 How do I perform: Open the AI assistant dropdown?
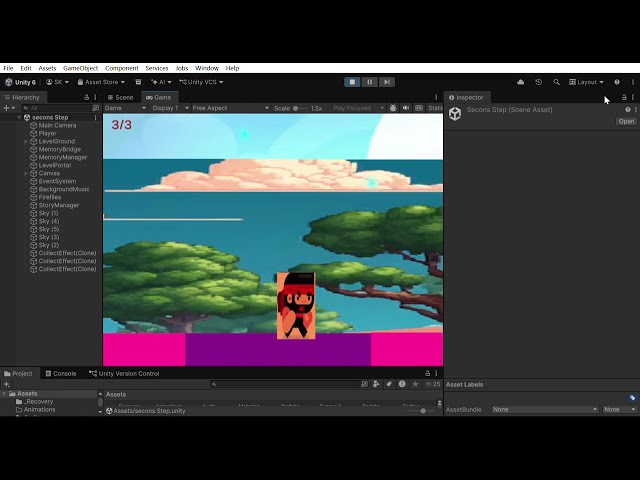161,82
